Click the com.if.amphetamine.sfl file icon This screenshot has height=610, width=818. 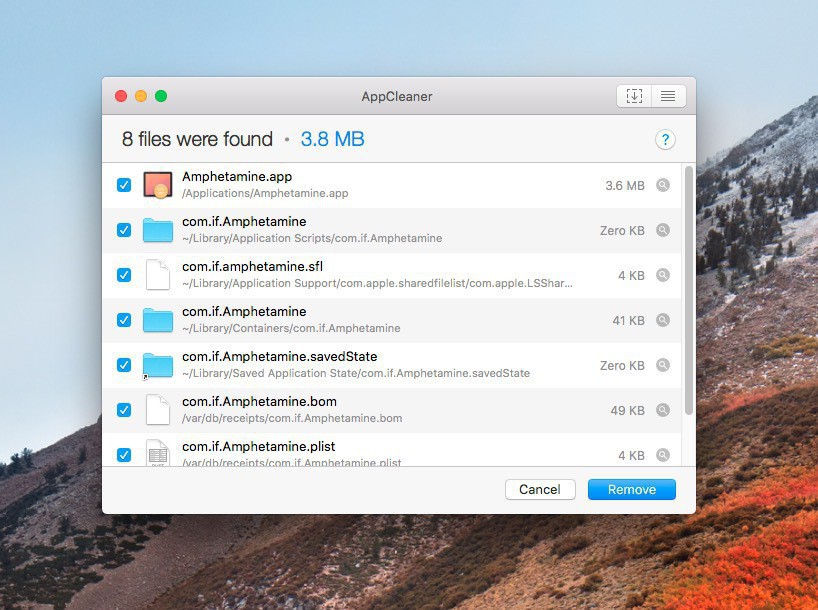(x=158, y=275)
